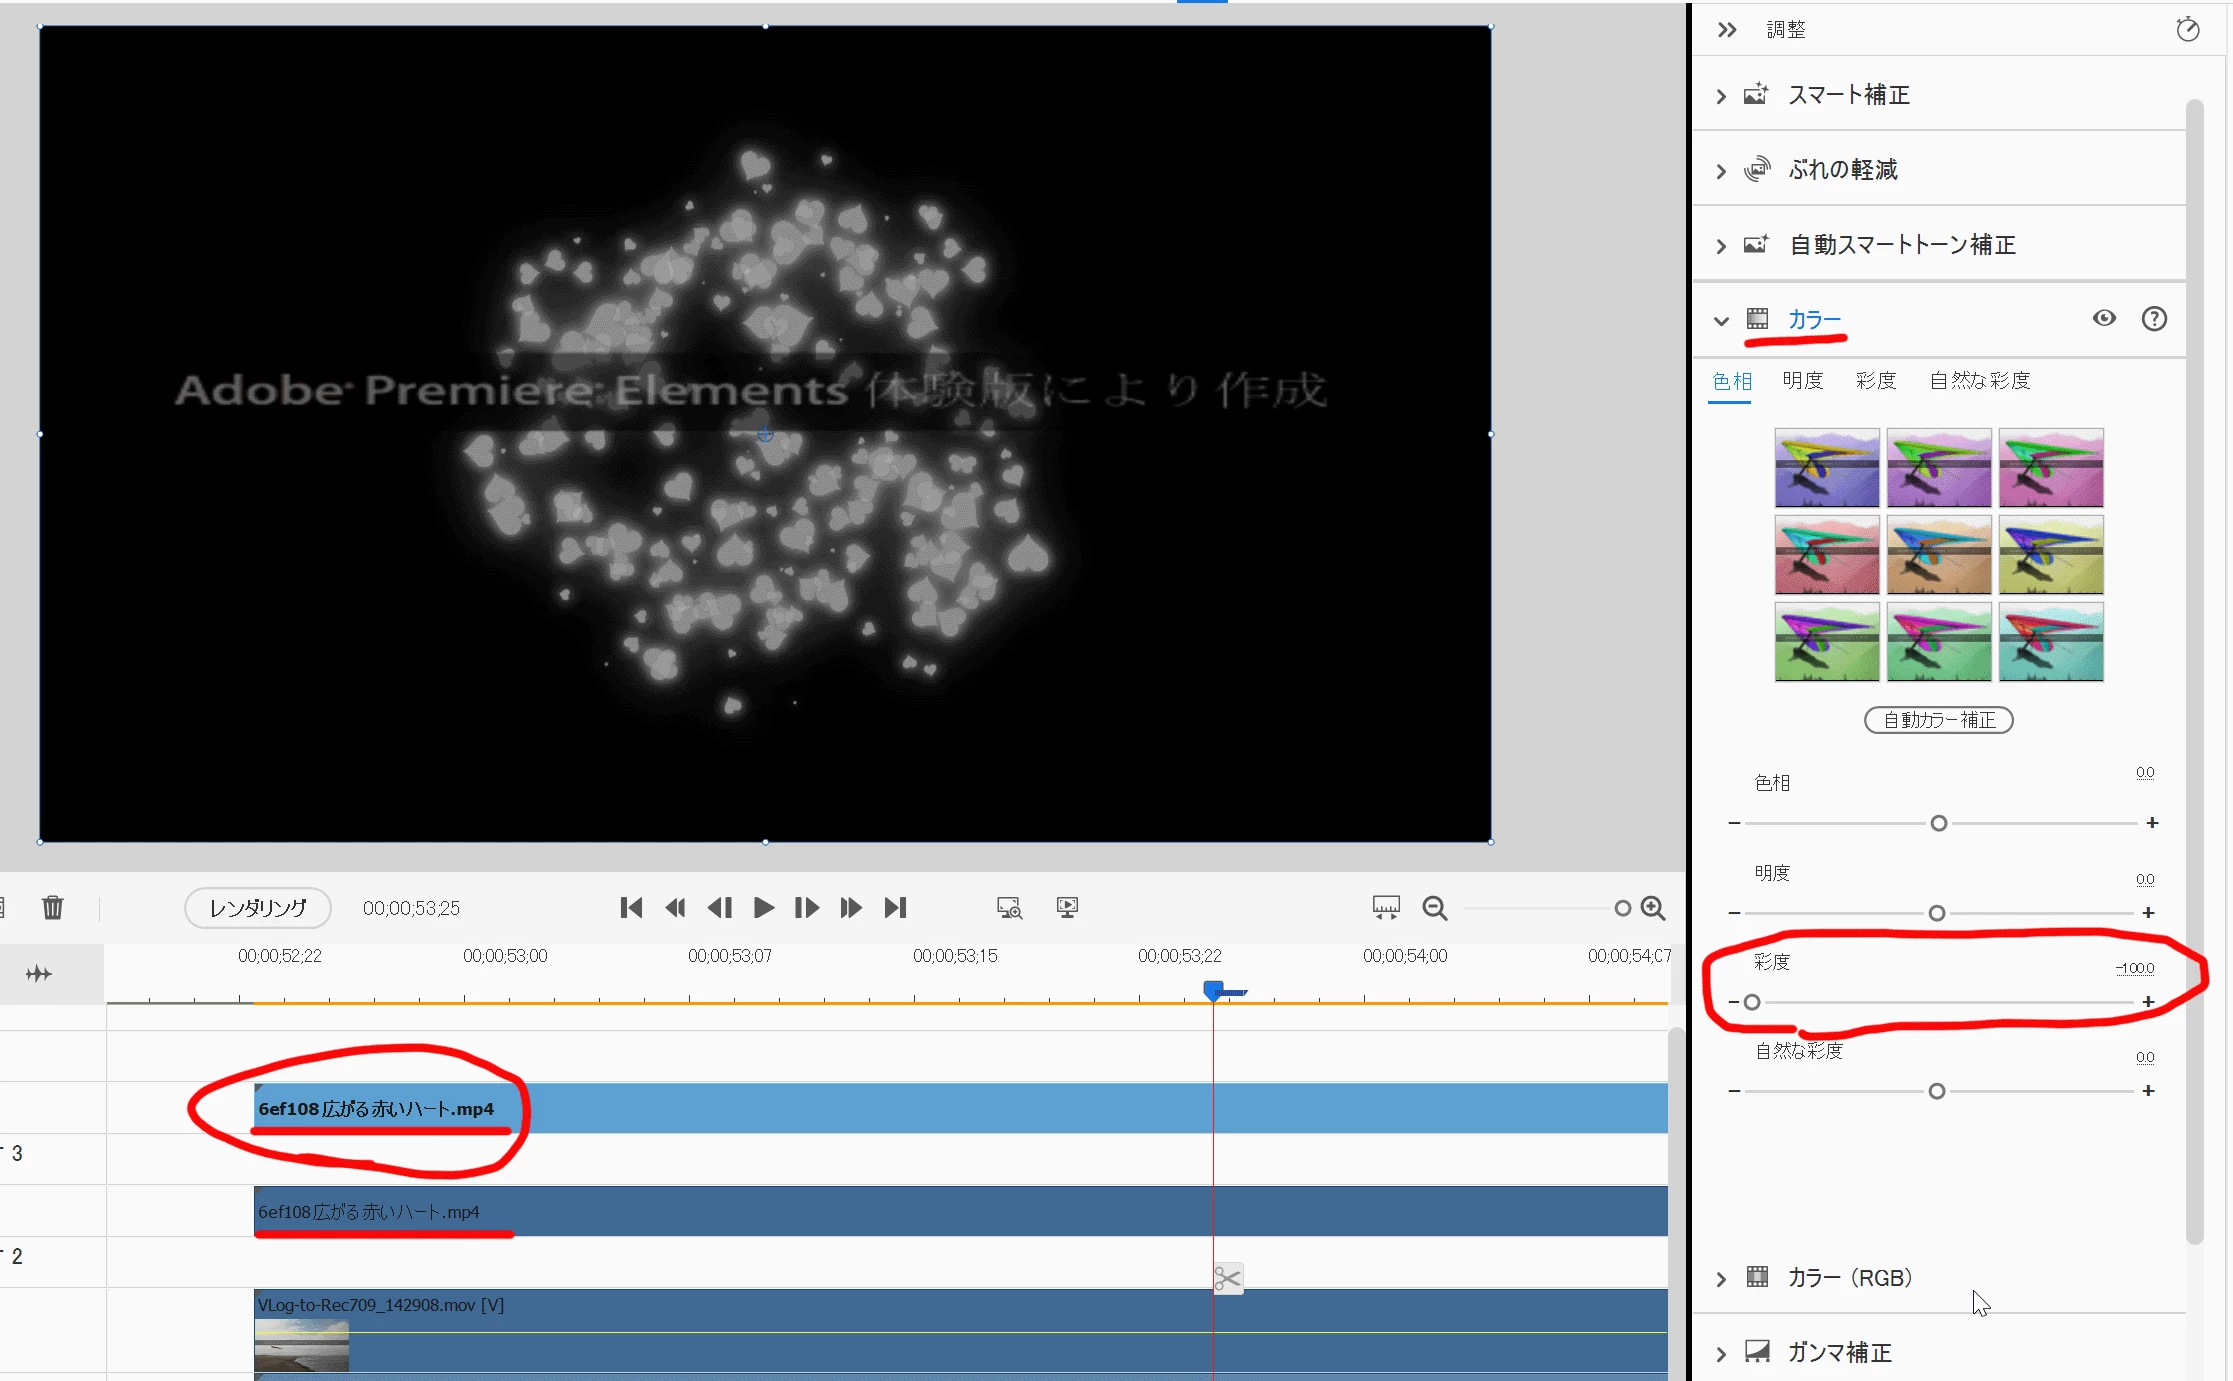Click the scissors split clip icon
This screenshot has width=2233, height=1381.
[x=1227, y=1278]
